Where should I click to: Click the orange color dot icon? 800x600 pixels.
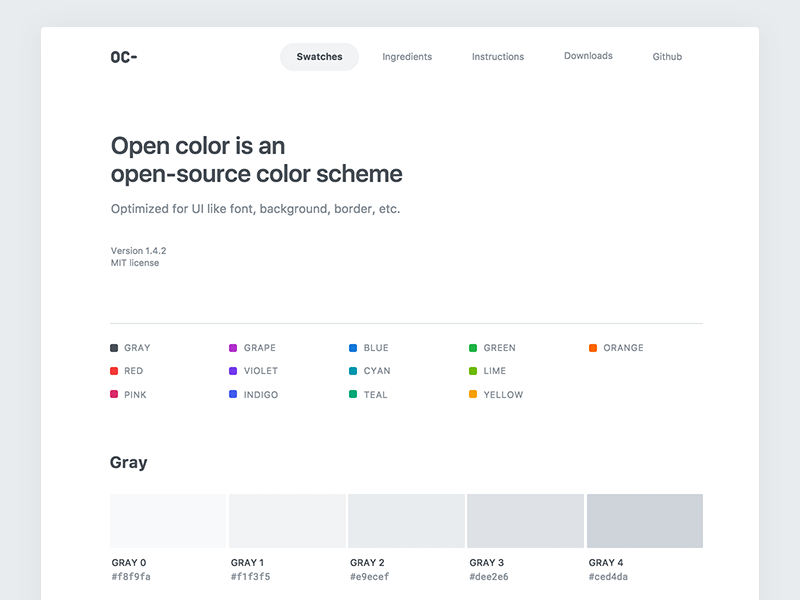593,348
